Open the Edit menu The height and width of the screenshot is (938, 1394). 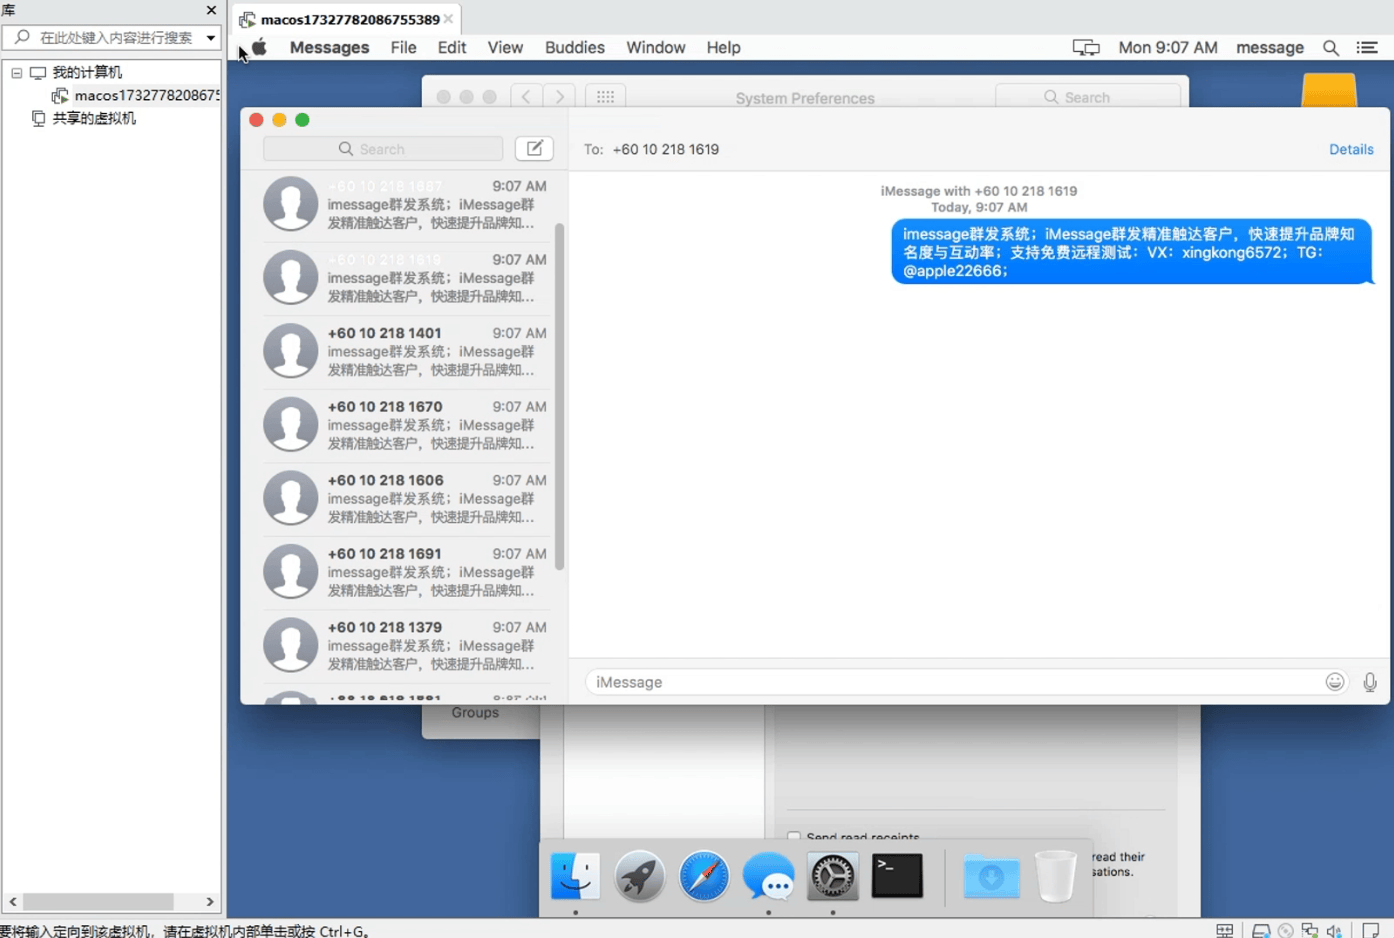[x=451, y=47]
